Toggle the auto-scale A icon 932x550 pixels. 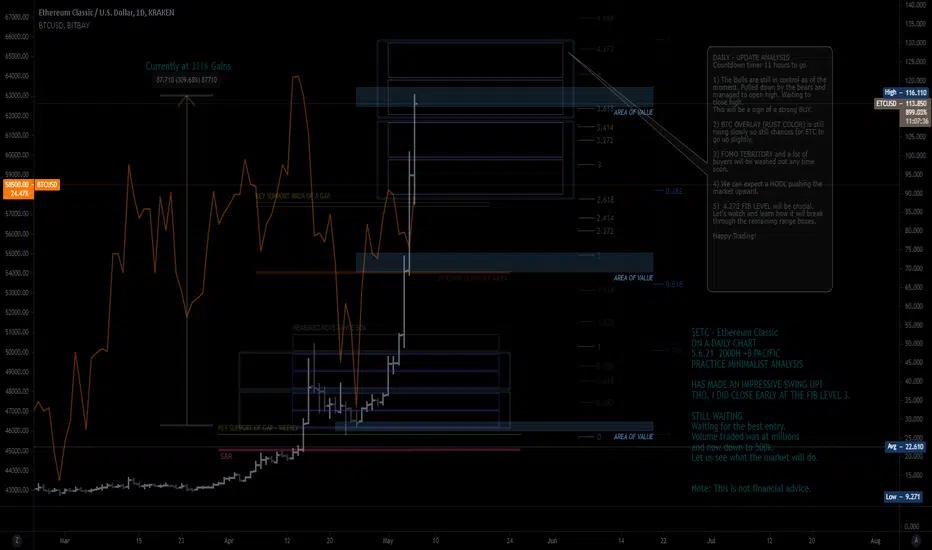click(x=915, y=540)
